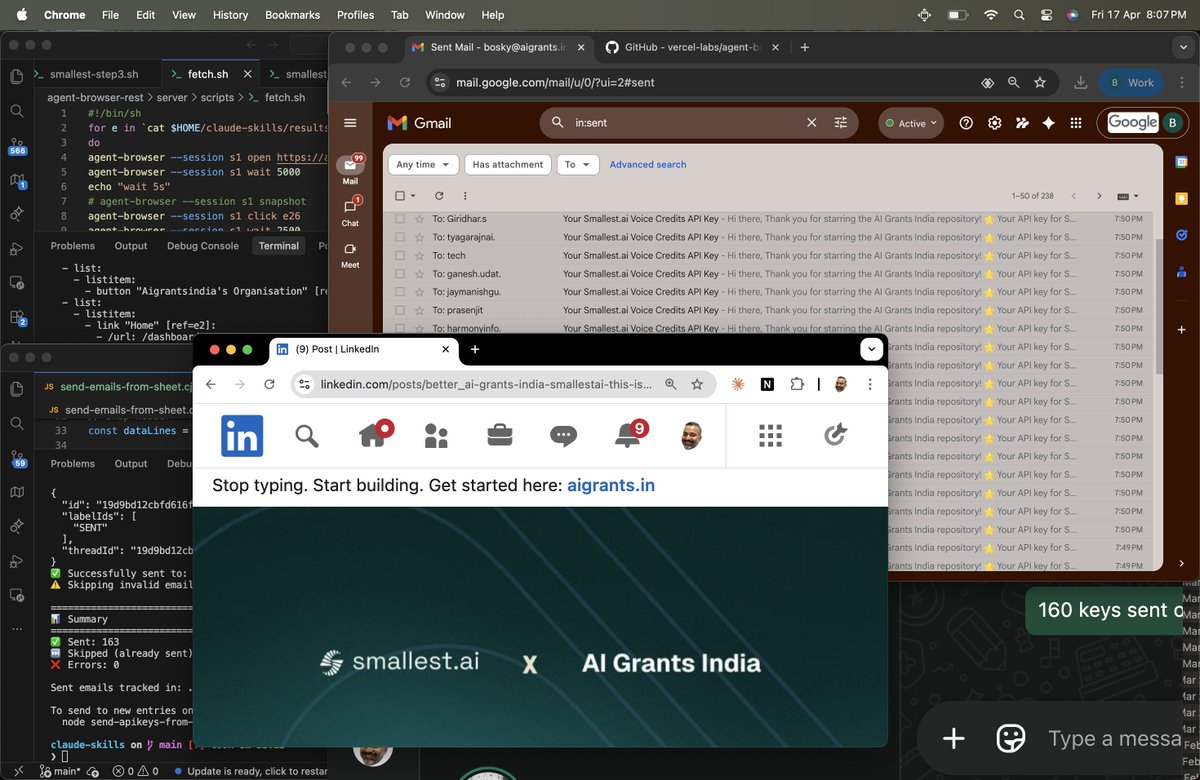Open LinkedIn Messaging chat bubble icon

pyautogui.click(x=563, y=436)
